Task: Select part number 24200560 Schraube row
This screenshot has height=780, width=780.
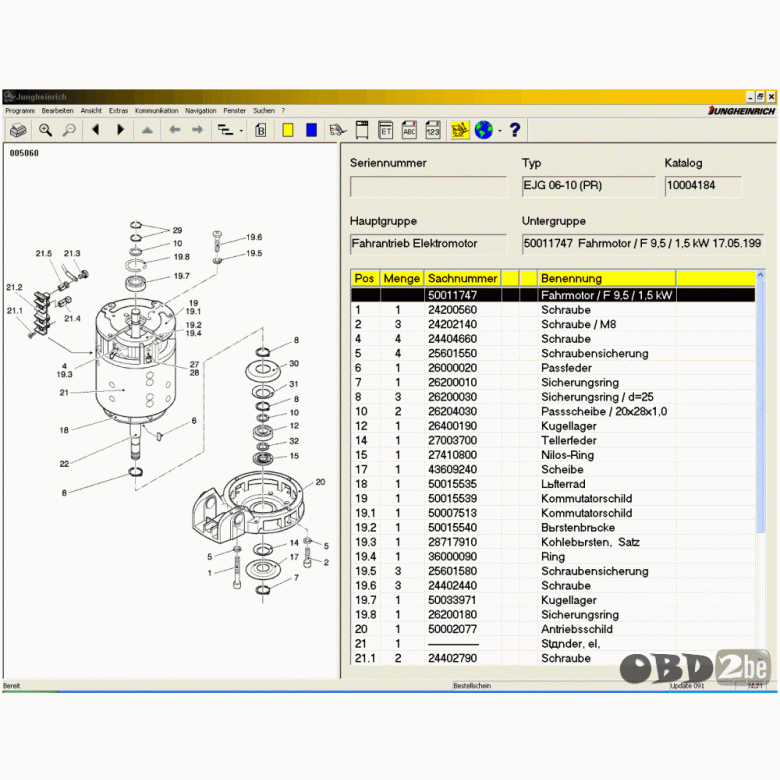Action: (553, 310)
